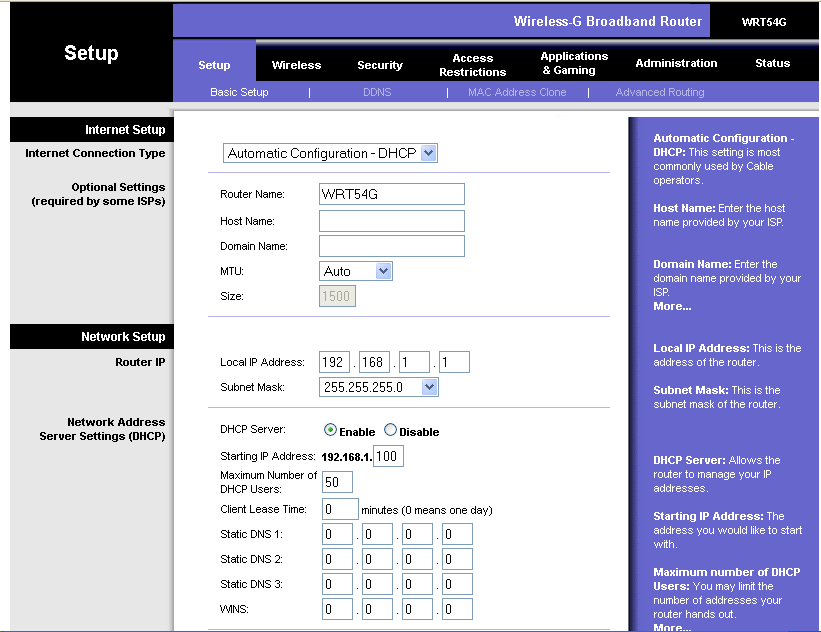The height and width of the screenshot is (632, 821).
Task: Open the Access Restrictions tab
Action: click(x=472, y=65)
